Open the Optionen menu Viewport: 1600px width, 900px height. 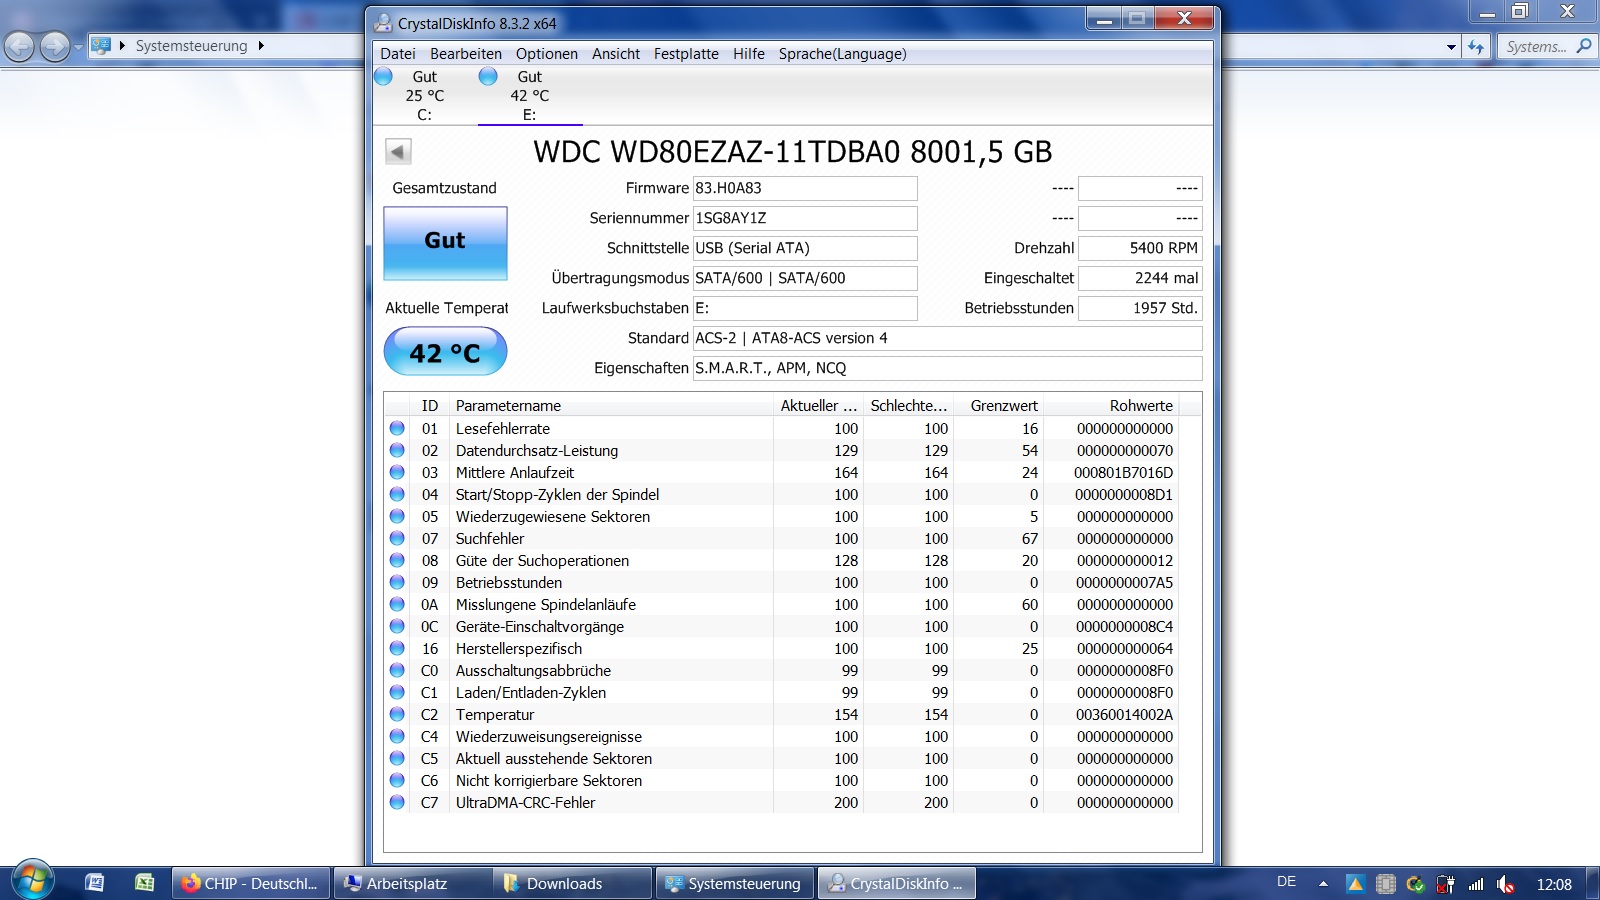pos(547,54)
